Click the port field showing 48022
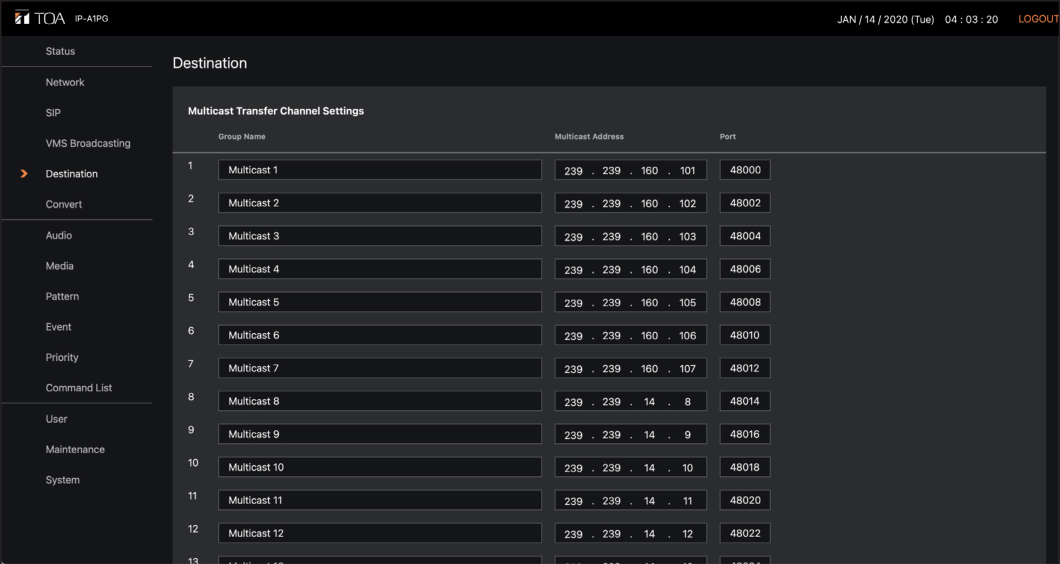Screen dimensions: 1060x564 (x=745, y=533)
